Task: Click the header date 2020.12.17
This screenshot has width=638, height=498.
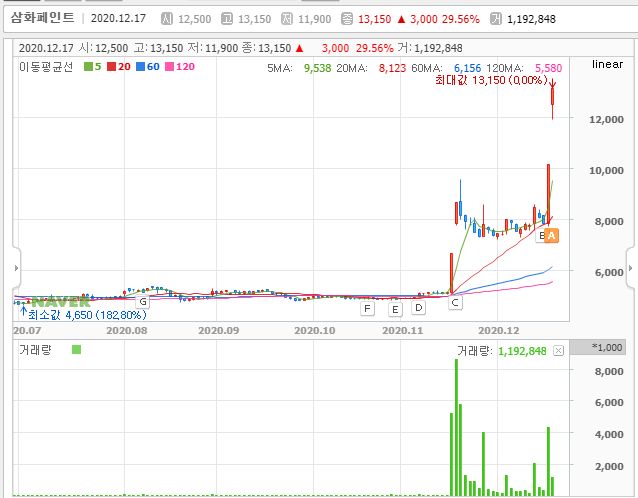Action: (x=118, y=18)
